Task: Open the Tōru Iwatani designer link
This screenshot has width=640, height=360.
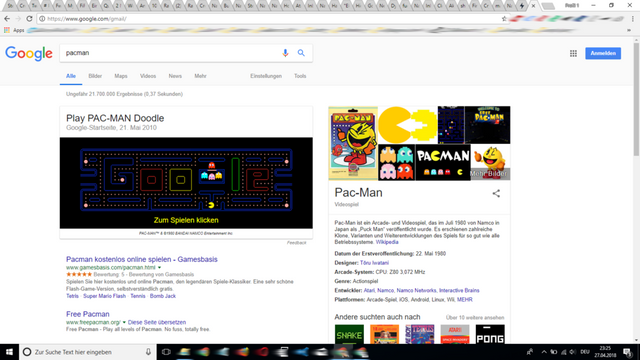Action: 374,263
